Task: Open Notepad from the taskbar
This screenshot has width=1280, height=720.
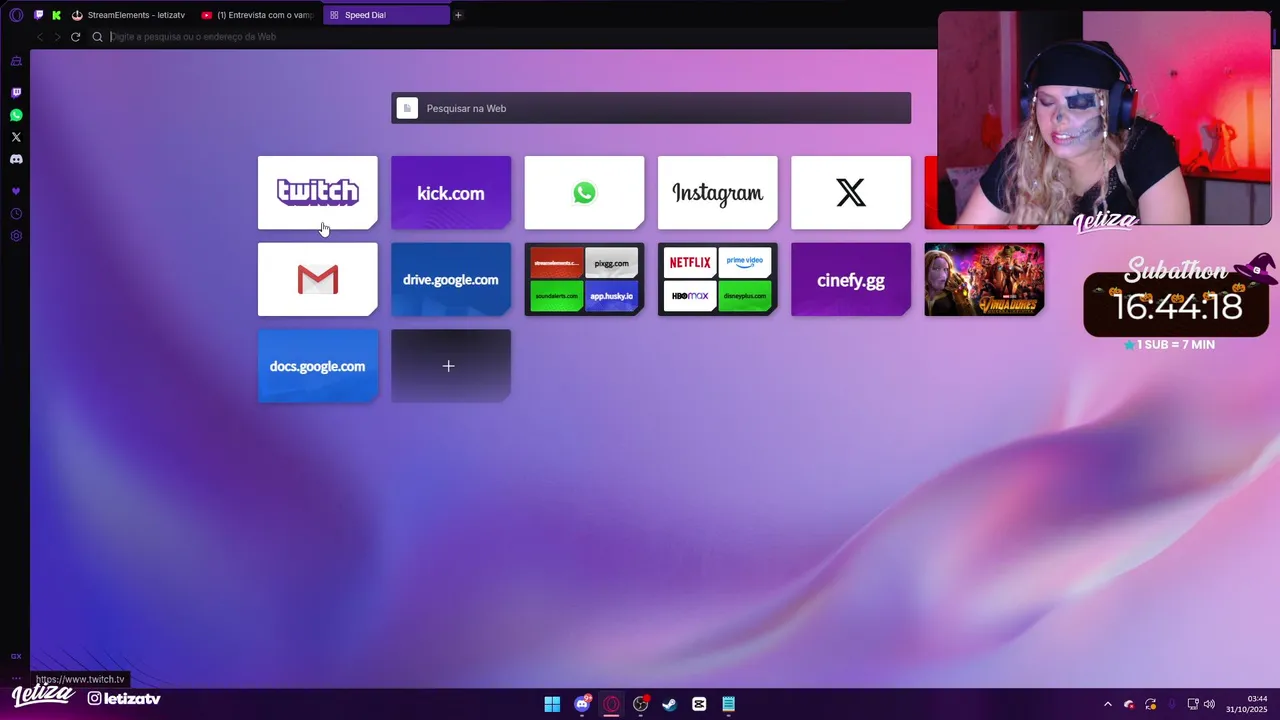Action: [x=729, y=704]
